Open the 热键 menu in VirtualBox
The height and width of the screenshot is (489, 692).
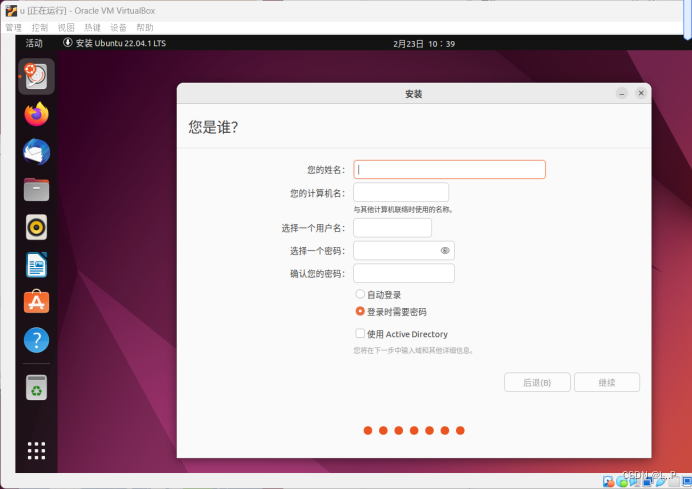click(x=92, y=28)
